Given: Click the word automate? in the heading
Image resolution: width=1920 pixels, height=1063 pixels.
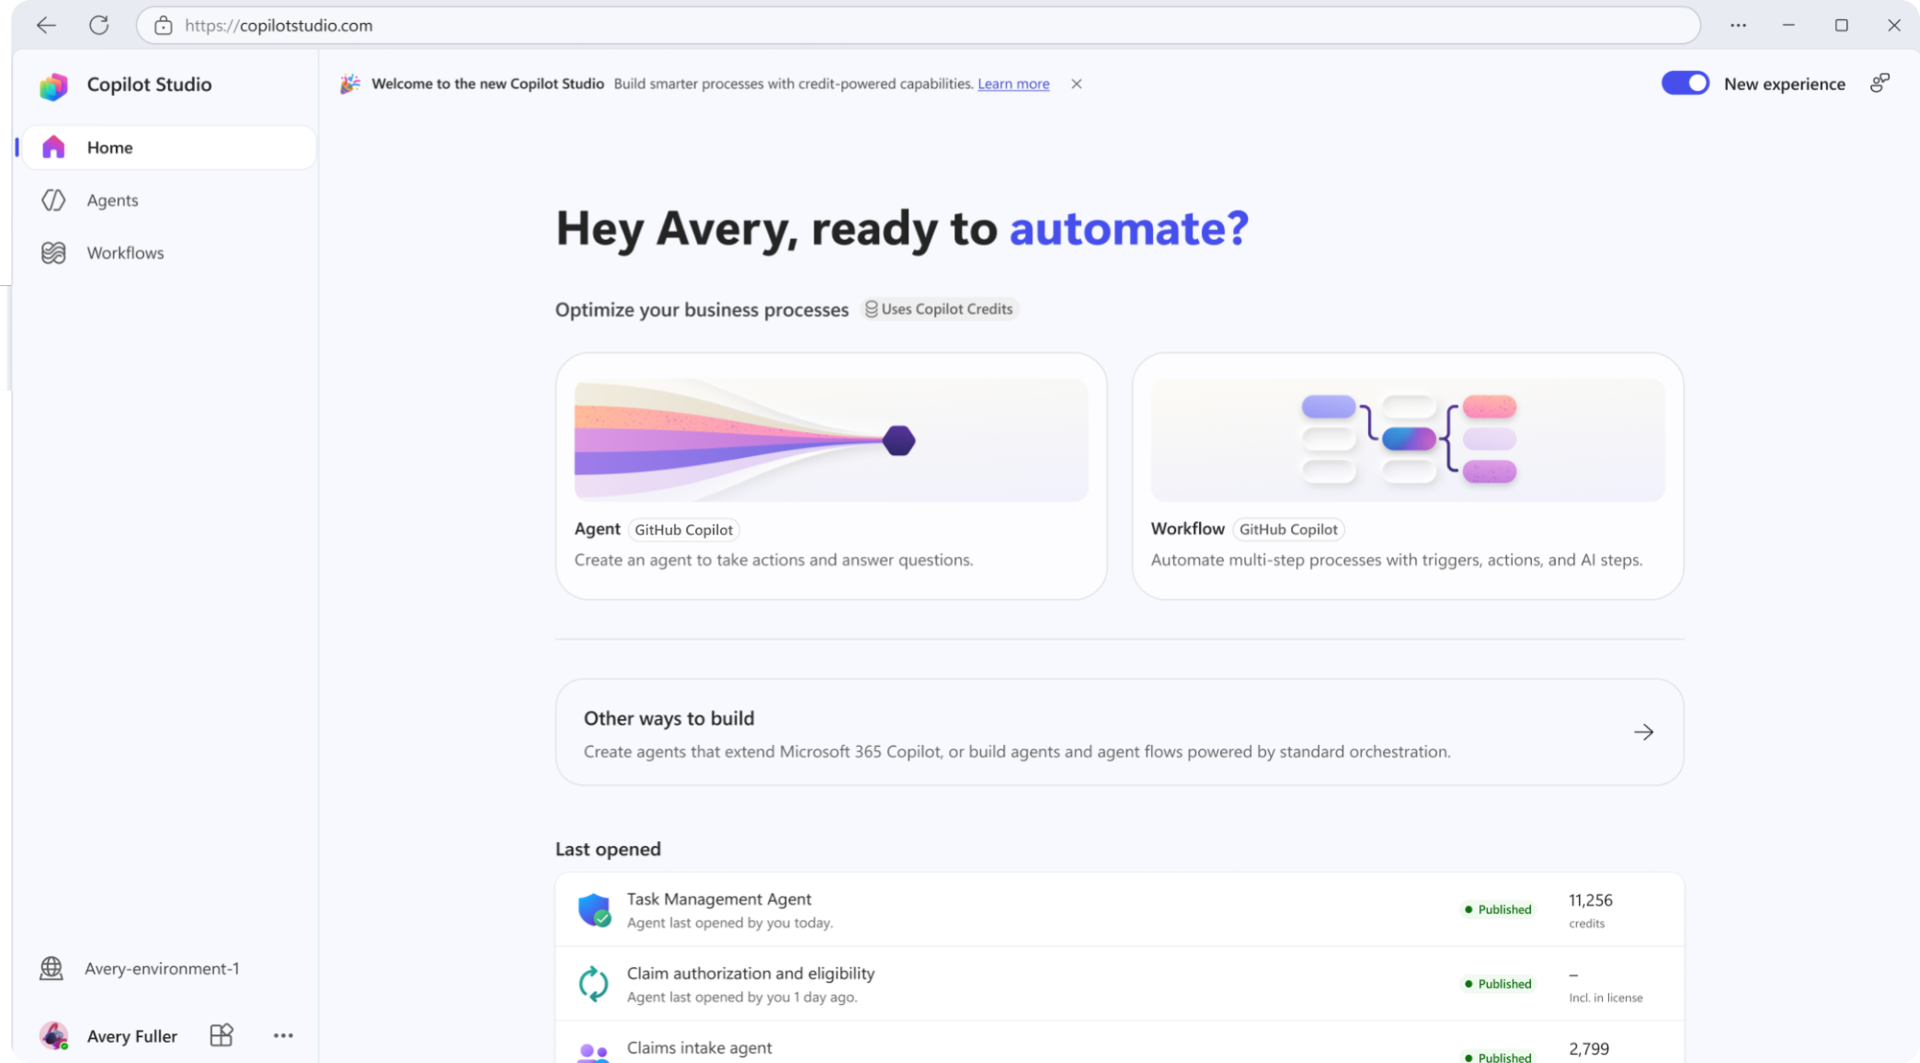Looking at the screenshot, I should coord(1129,228).
